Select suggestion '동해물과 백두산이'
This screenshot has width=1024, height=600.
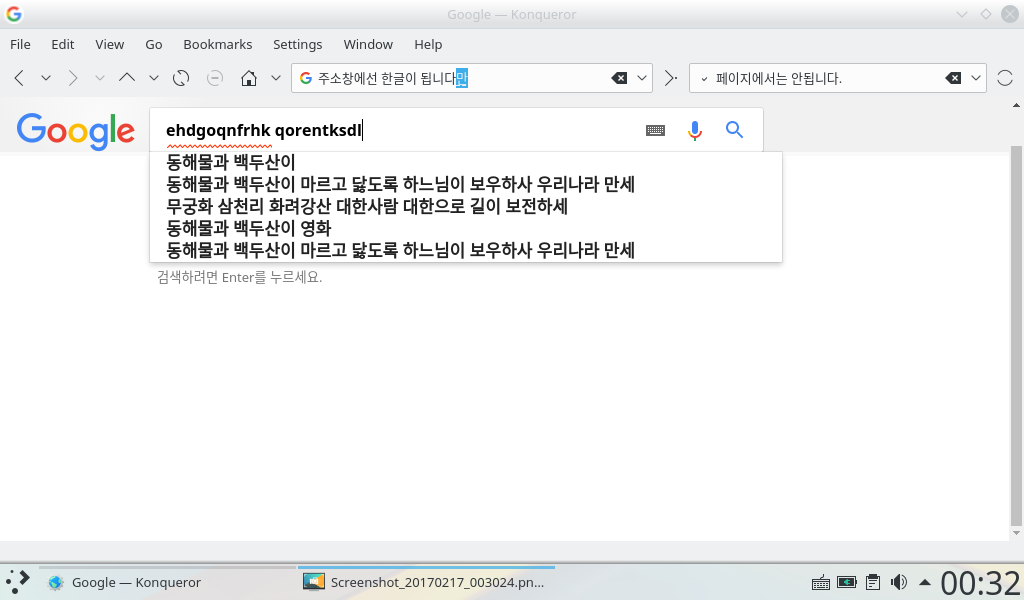click(x=466, y=162)
